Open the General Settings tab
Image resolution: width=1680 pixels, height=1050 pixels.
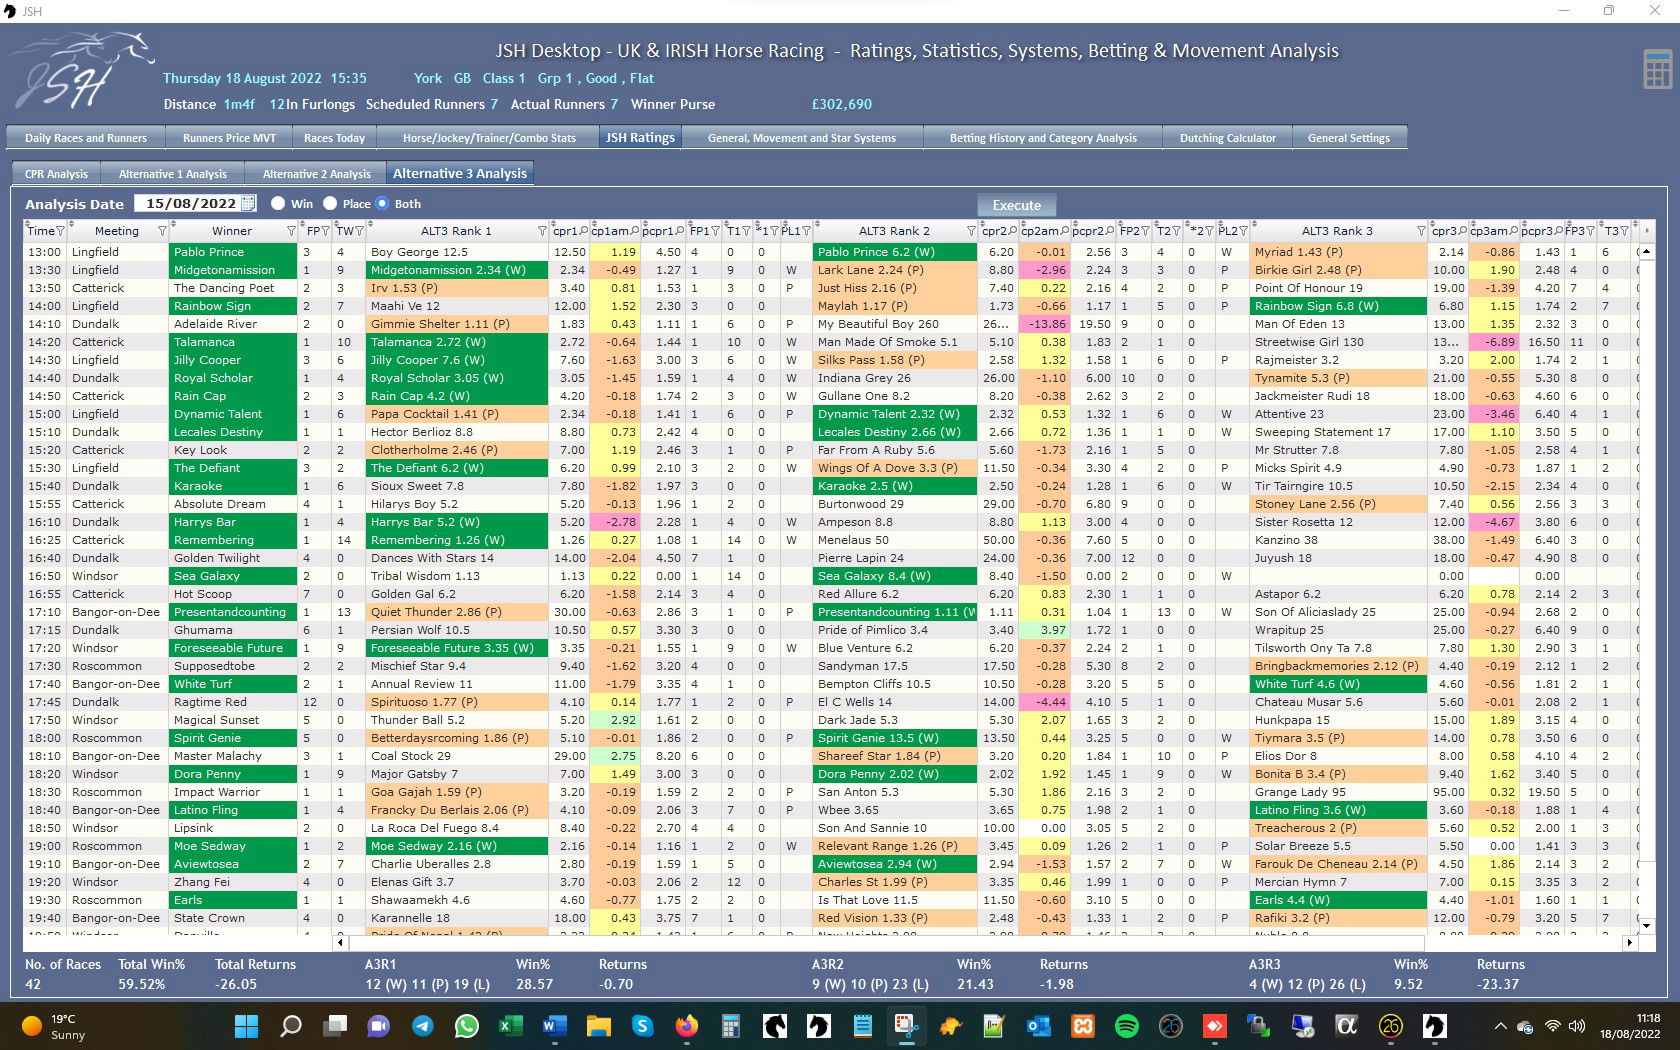tap(1349, 138)
